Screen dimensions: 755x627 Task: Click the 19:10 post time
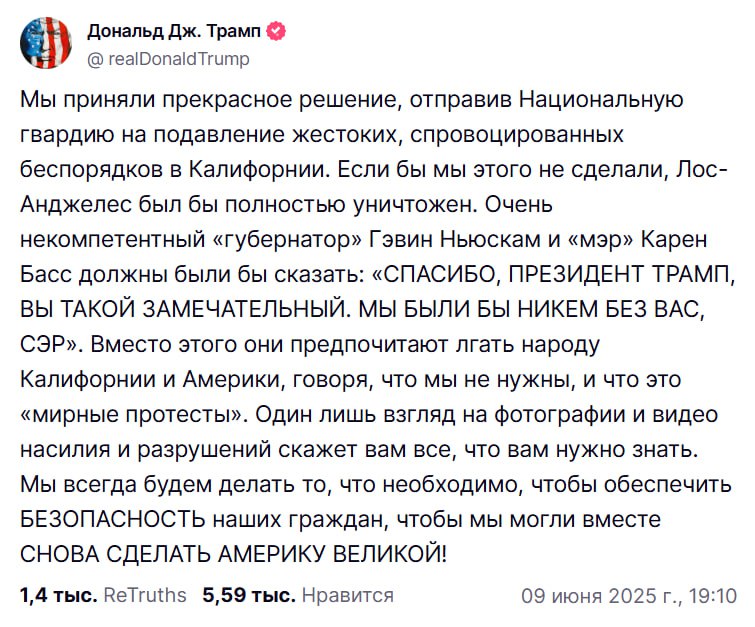[x=714, y=595]
